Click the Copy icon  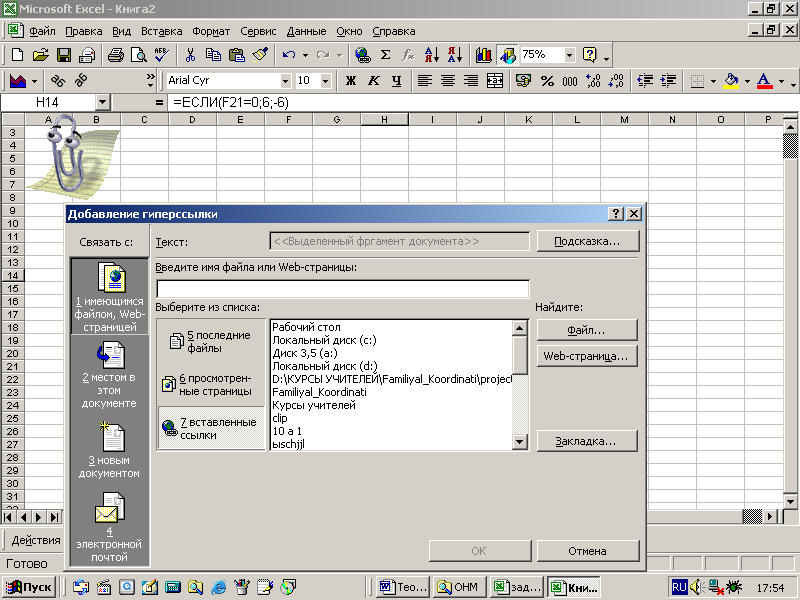pos(213,55)
